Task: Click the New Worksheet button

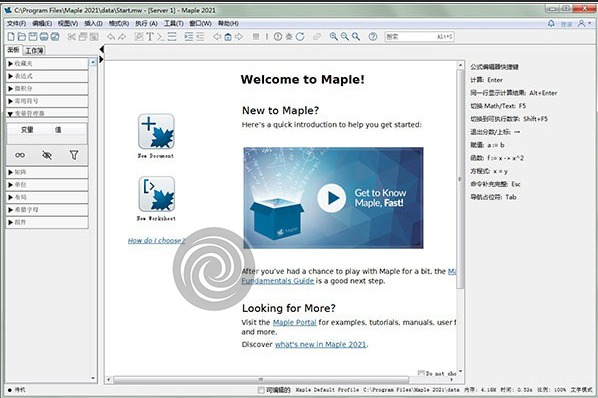Action: click(x=156, y=199)
